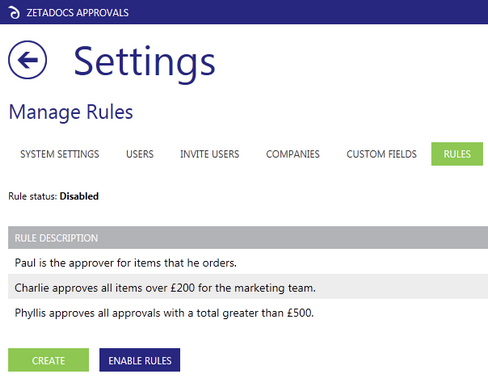The image size is (488, 383).
Task: Click the Rule status label
Action: coord(33,196)
